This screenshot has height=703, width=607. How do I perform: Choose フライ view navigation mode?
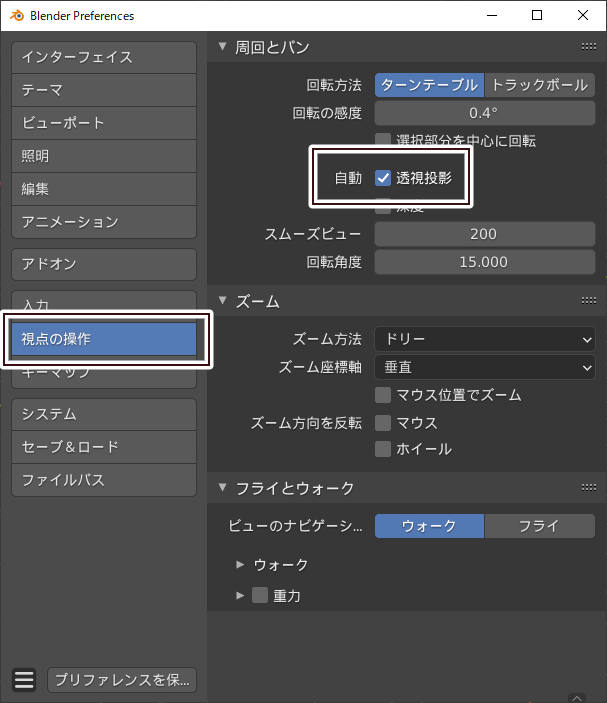[x=540, y=526]
